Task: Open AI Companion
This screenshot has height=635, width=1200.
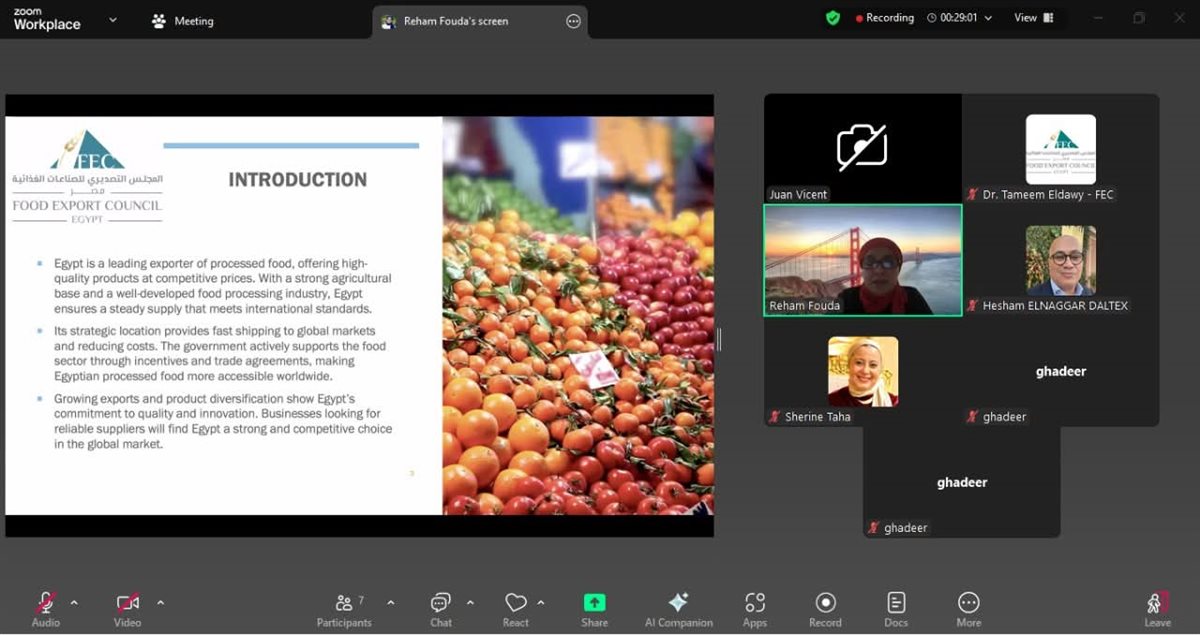Action: tap(678, 608)
